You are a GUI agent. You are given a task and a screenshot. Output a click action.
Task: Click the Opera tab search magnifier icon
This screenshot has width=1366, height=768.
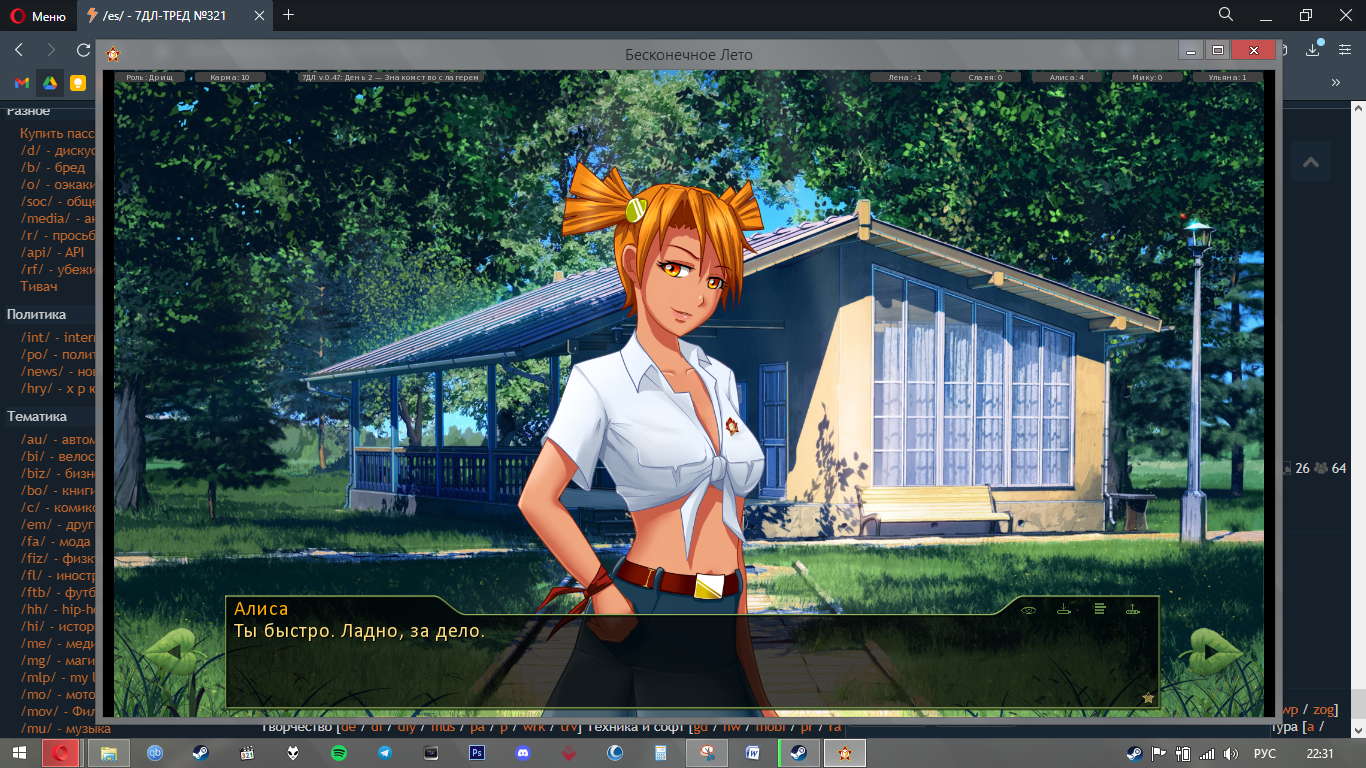[1226, 14]
